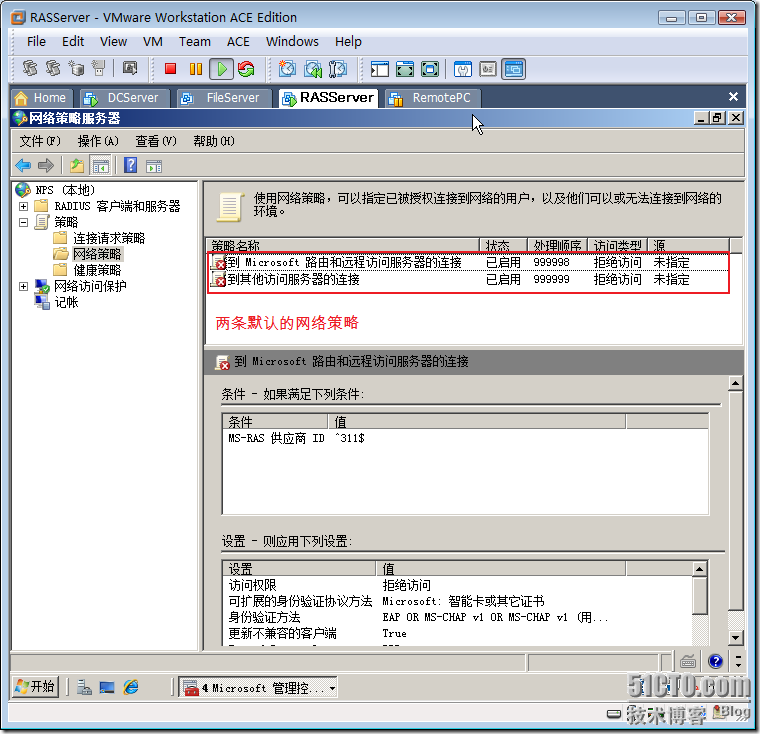
Task: Open the VM menu
Action: click(x=153, y=42)
